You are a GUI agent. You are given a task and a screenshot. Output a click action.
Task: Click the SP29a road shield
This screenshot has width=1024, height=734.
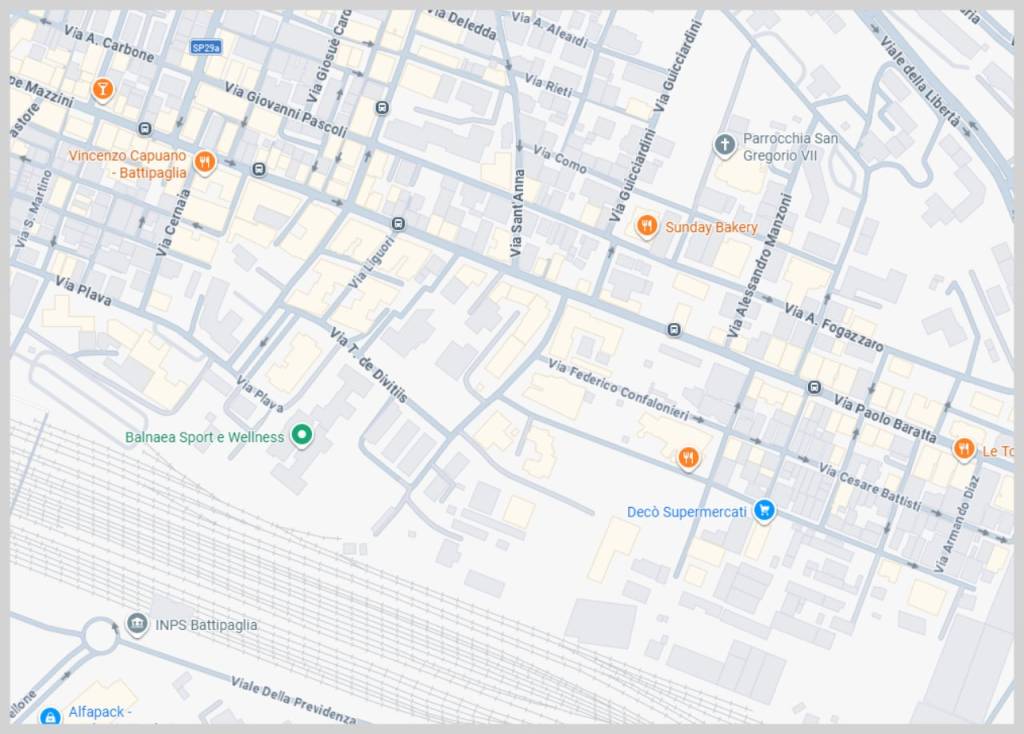coord(204,47)
